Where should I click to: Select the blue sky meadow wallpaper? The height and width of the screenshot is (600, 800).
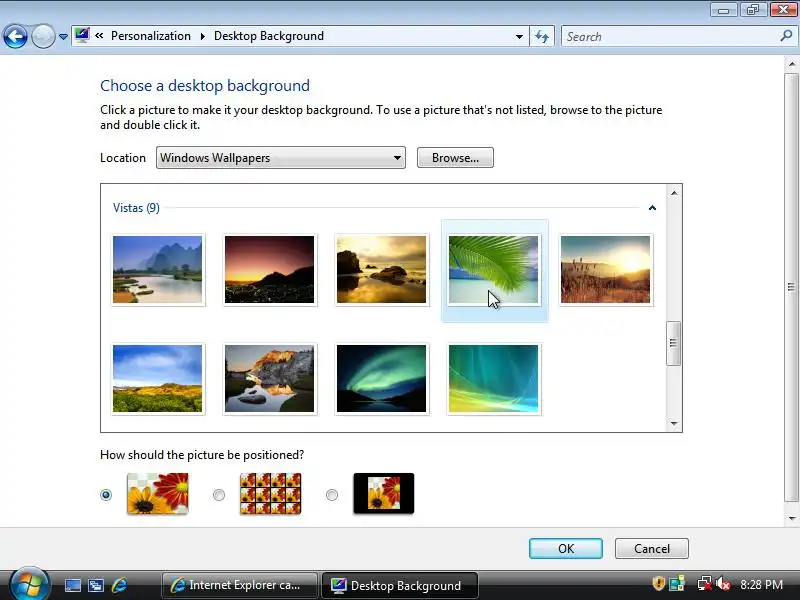click(x=158, y=379)
